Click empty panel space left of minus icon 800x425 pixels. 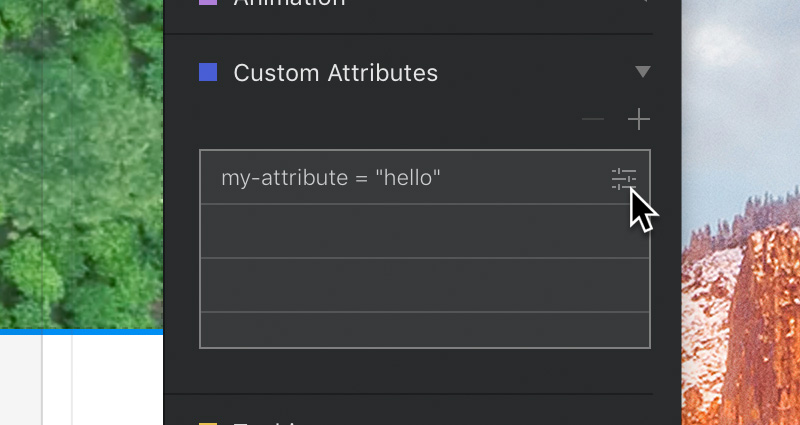[x=400, y=120]
